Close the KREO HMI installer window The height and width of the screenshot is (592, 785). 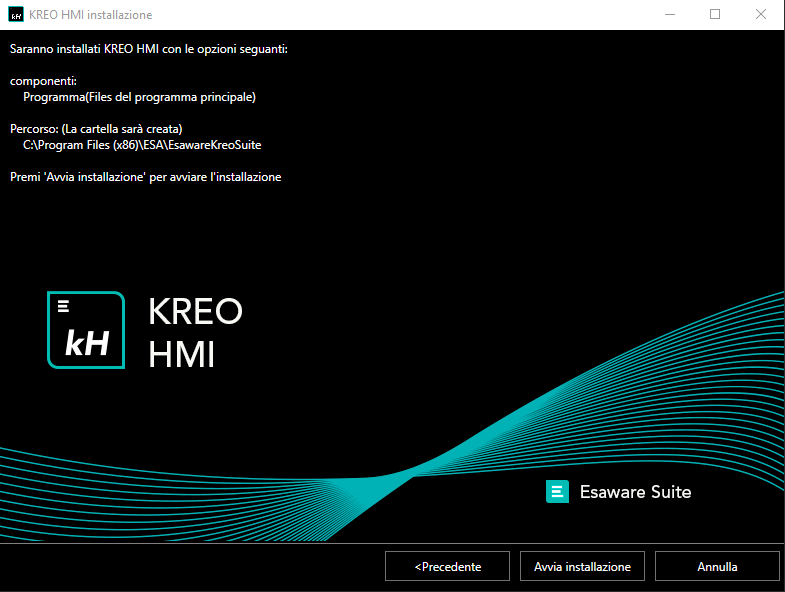[x=761, y=15]
